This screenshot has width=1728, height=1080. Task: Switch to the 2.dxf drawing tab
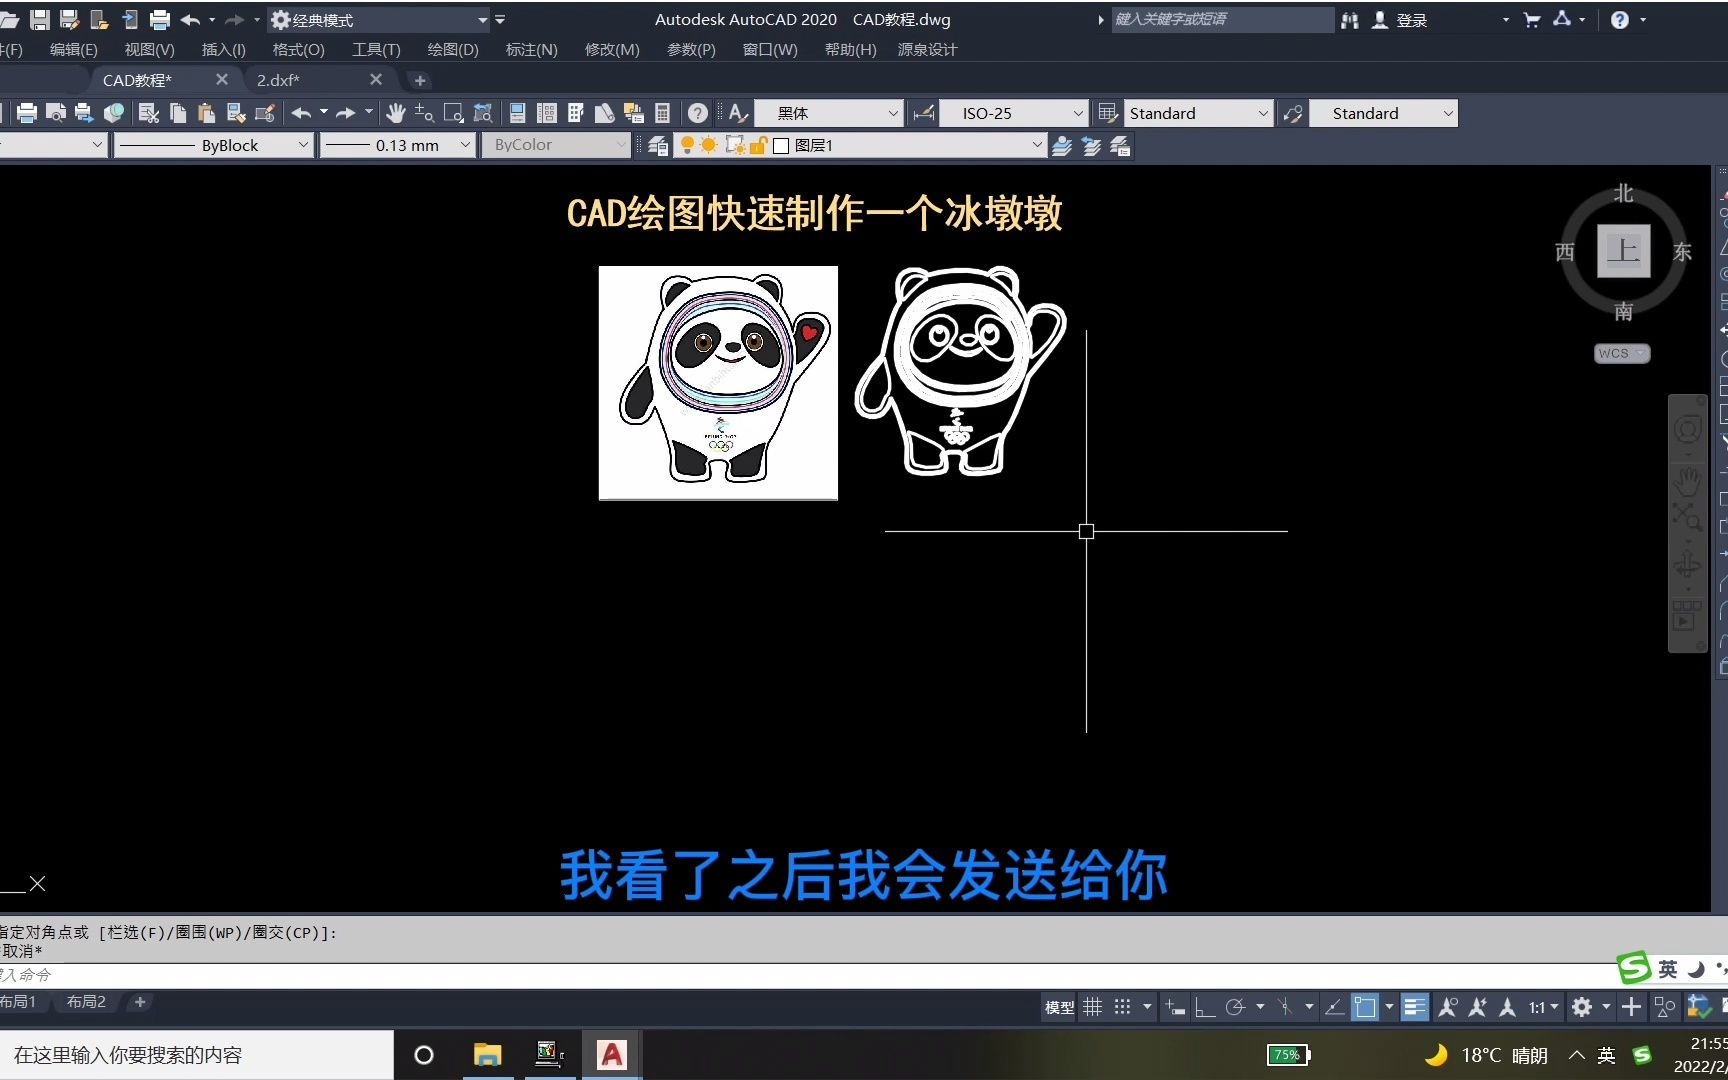pyautogui.click(x=277, y=80)
